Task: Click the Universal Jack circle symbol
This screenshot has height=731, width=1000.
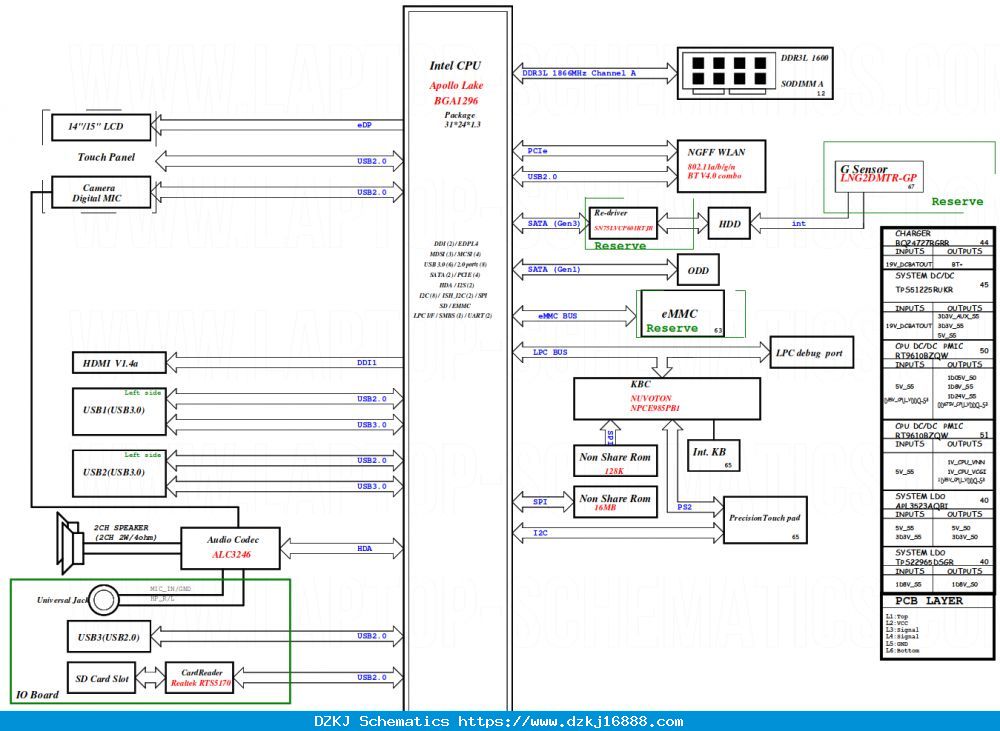Action: point(103,600)
